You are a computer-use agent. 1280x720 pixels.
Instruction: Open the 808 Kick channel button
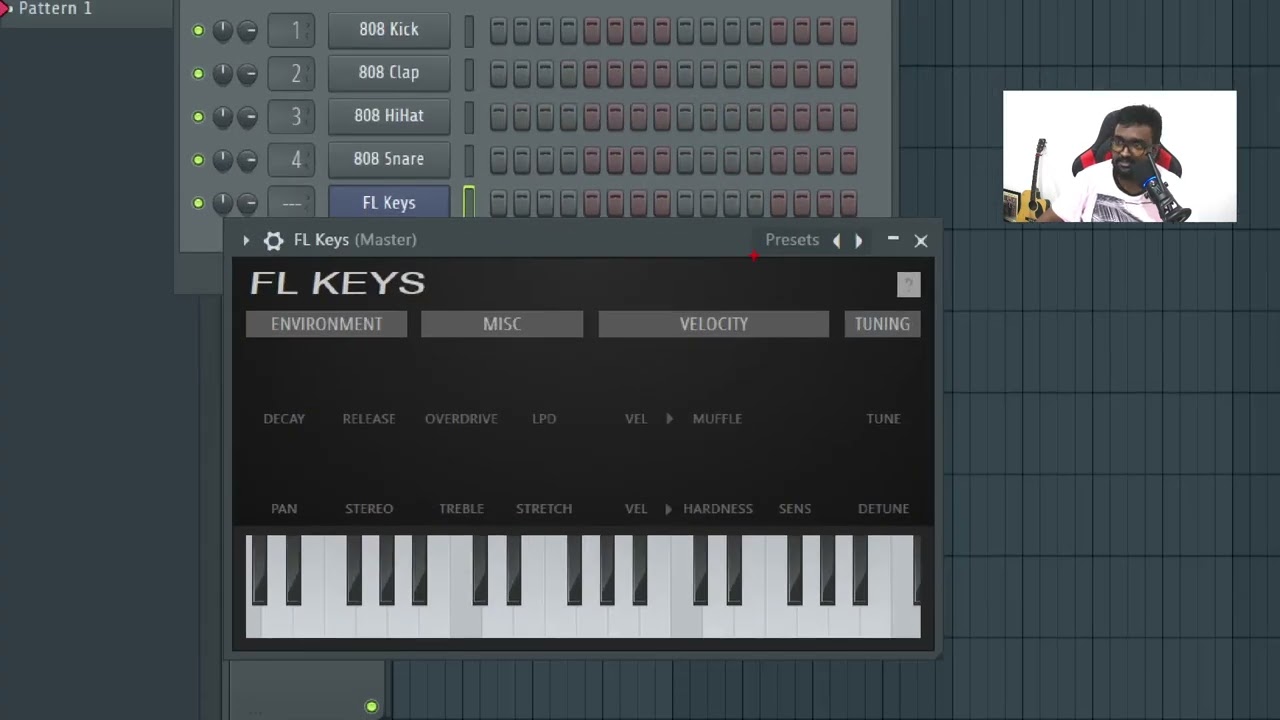(389, 30)
